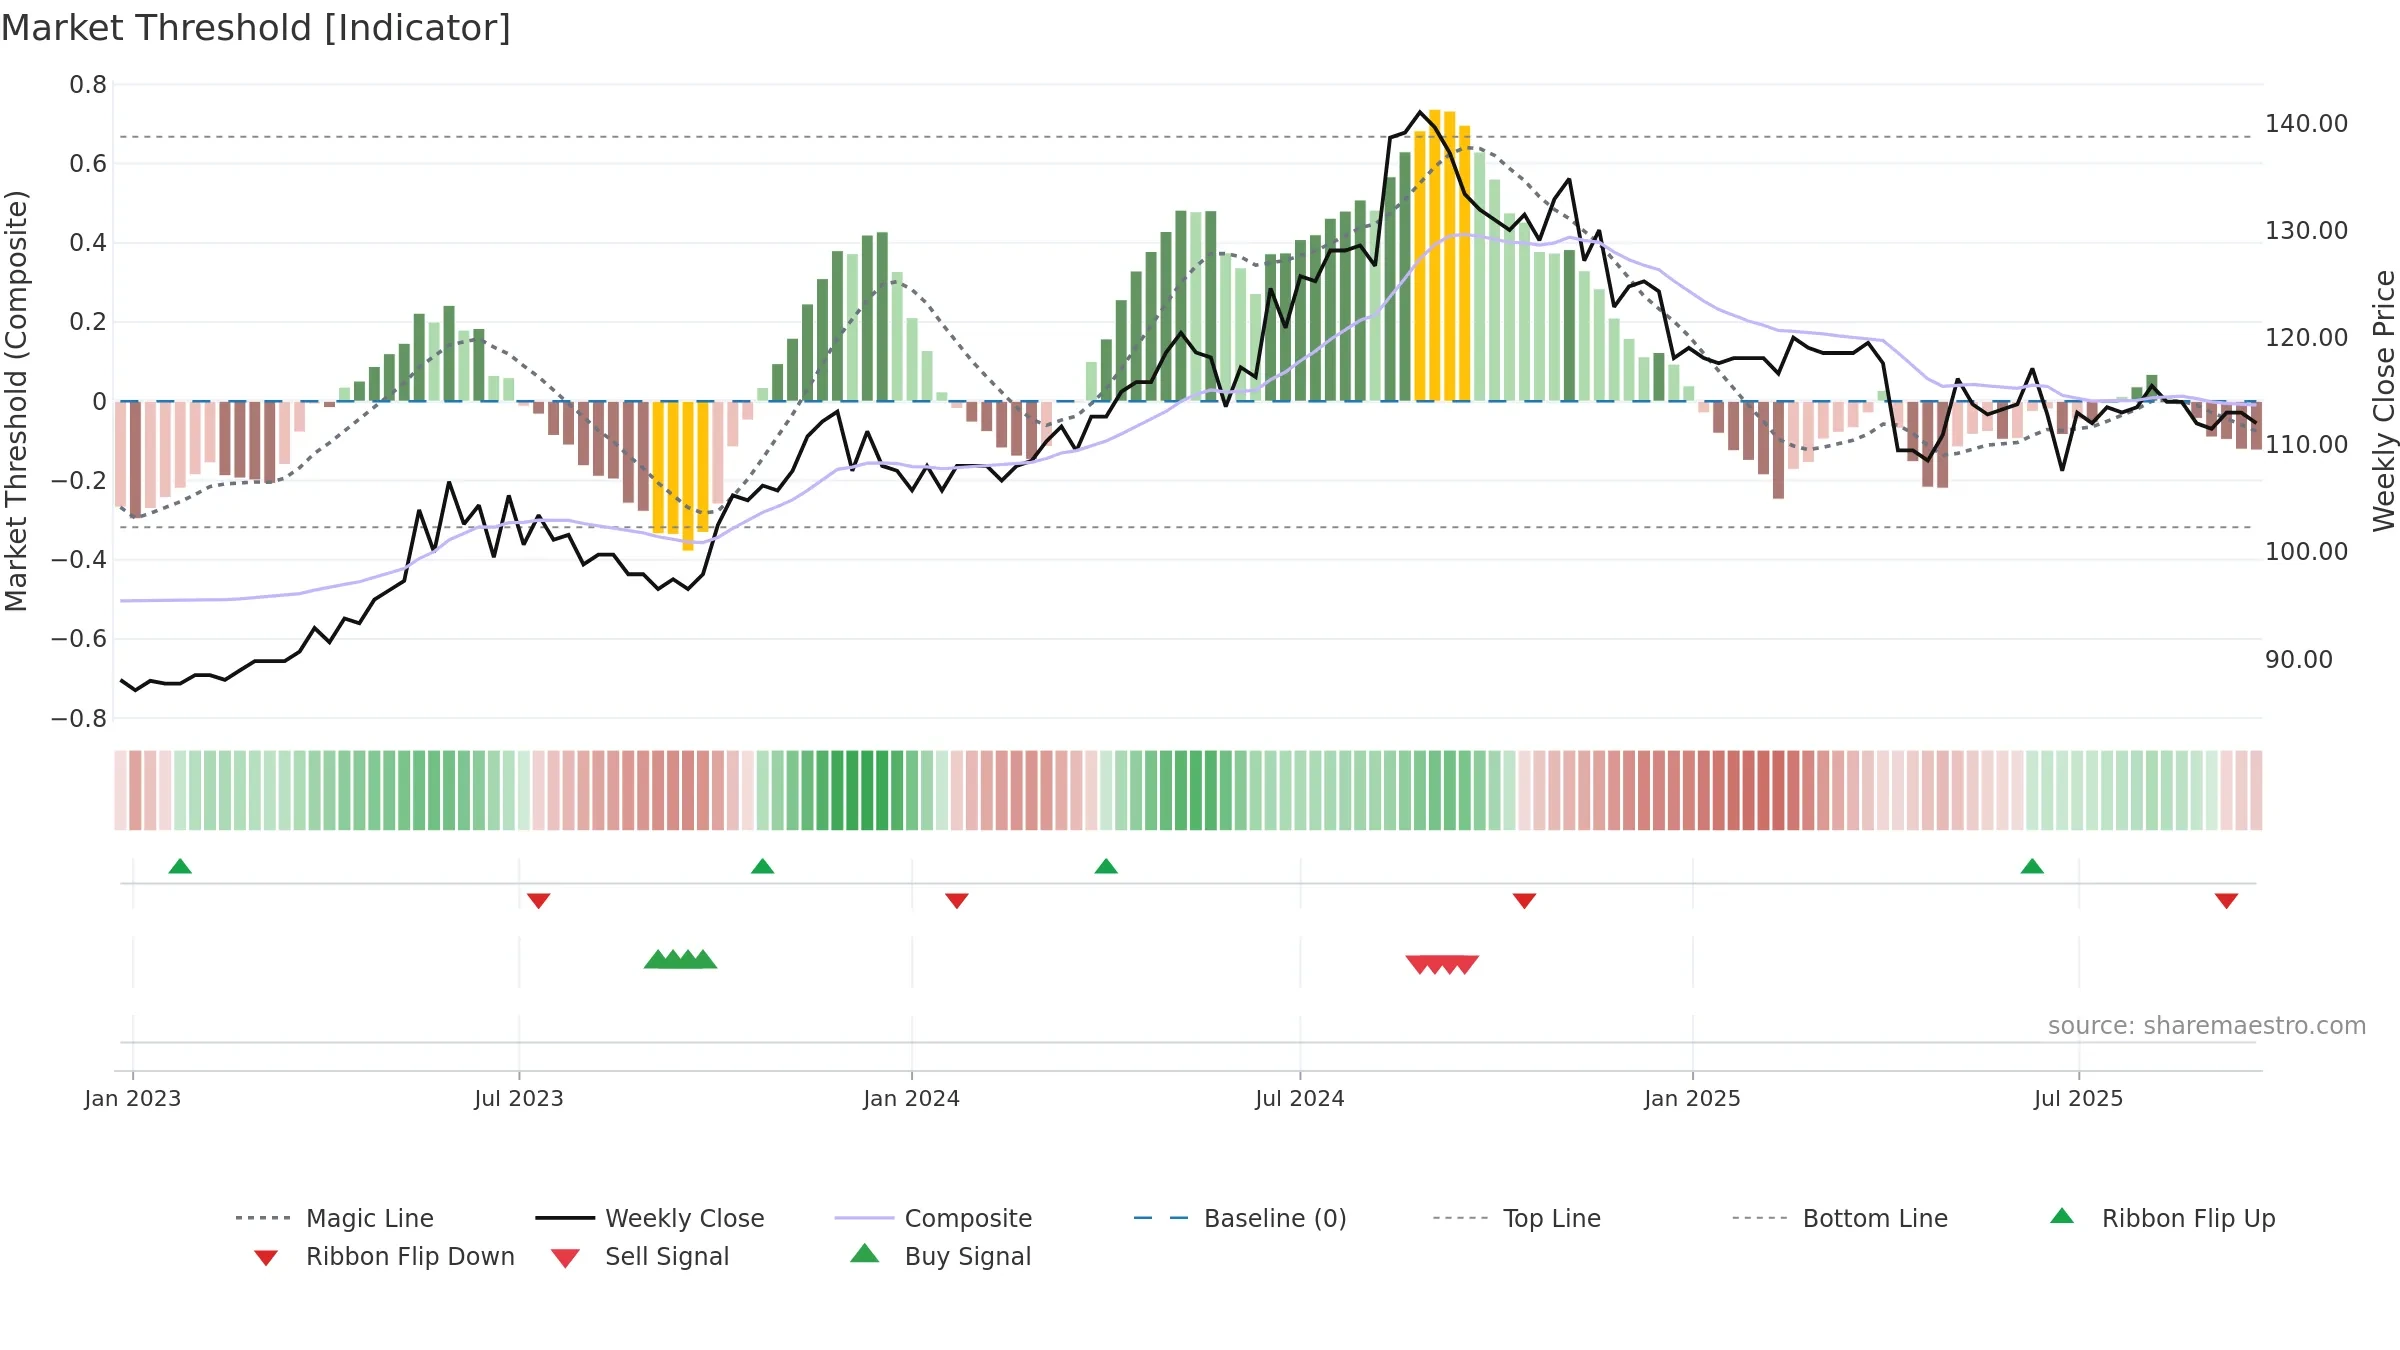Click the −0.4 left axis tick label

coord(79,560)
